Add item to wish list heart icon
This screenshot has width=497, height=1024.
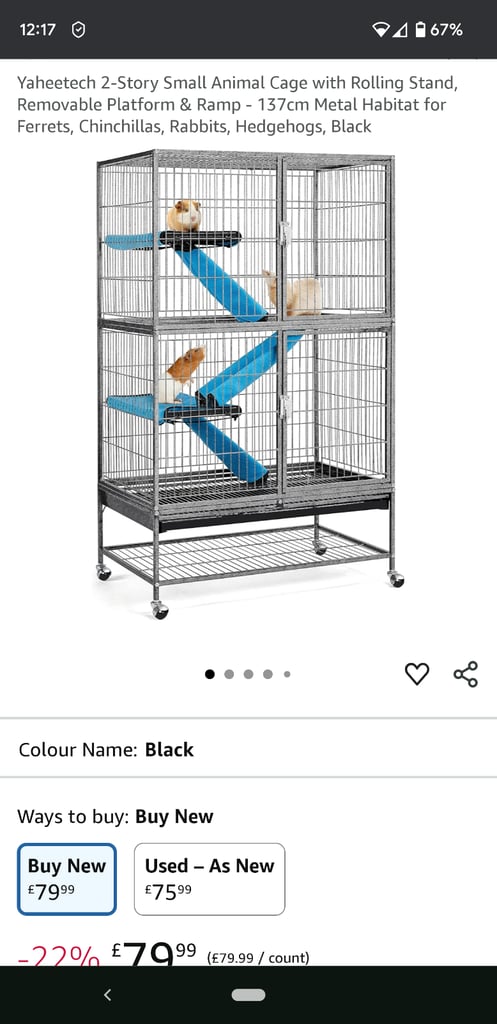tap(417, 673)
